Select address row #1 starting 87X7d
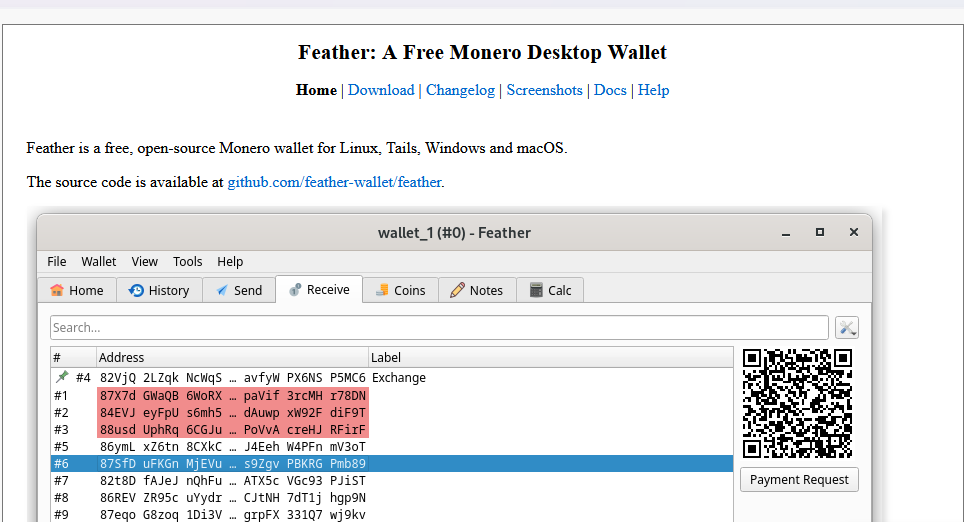Screen dimensions: 964x522 click(392, 395)
